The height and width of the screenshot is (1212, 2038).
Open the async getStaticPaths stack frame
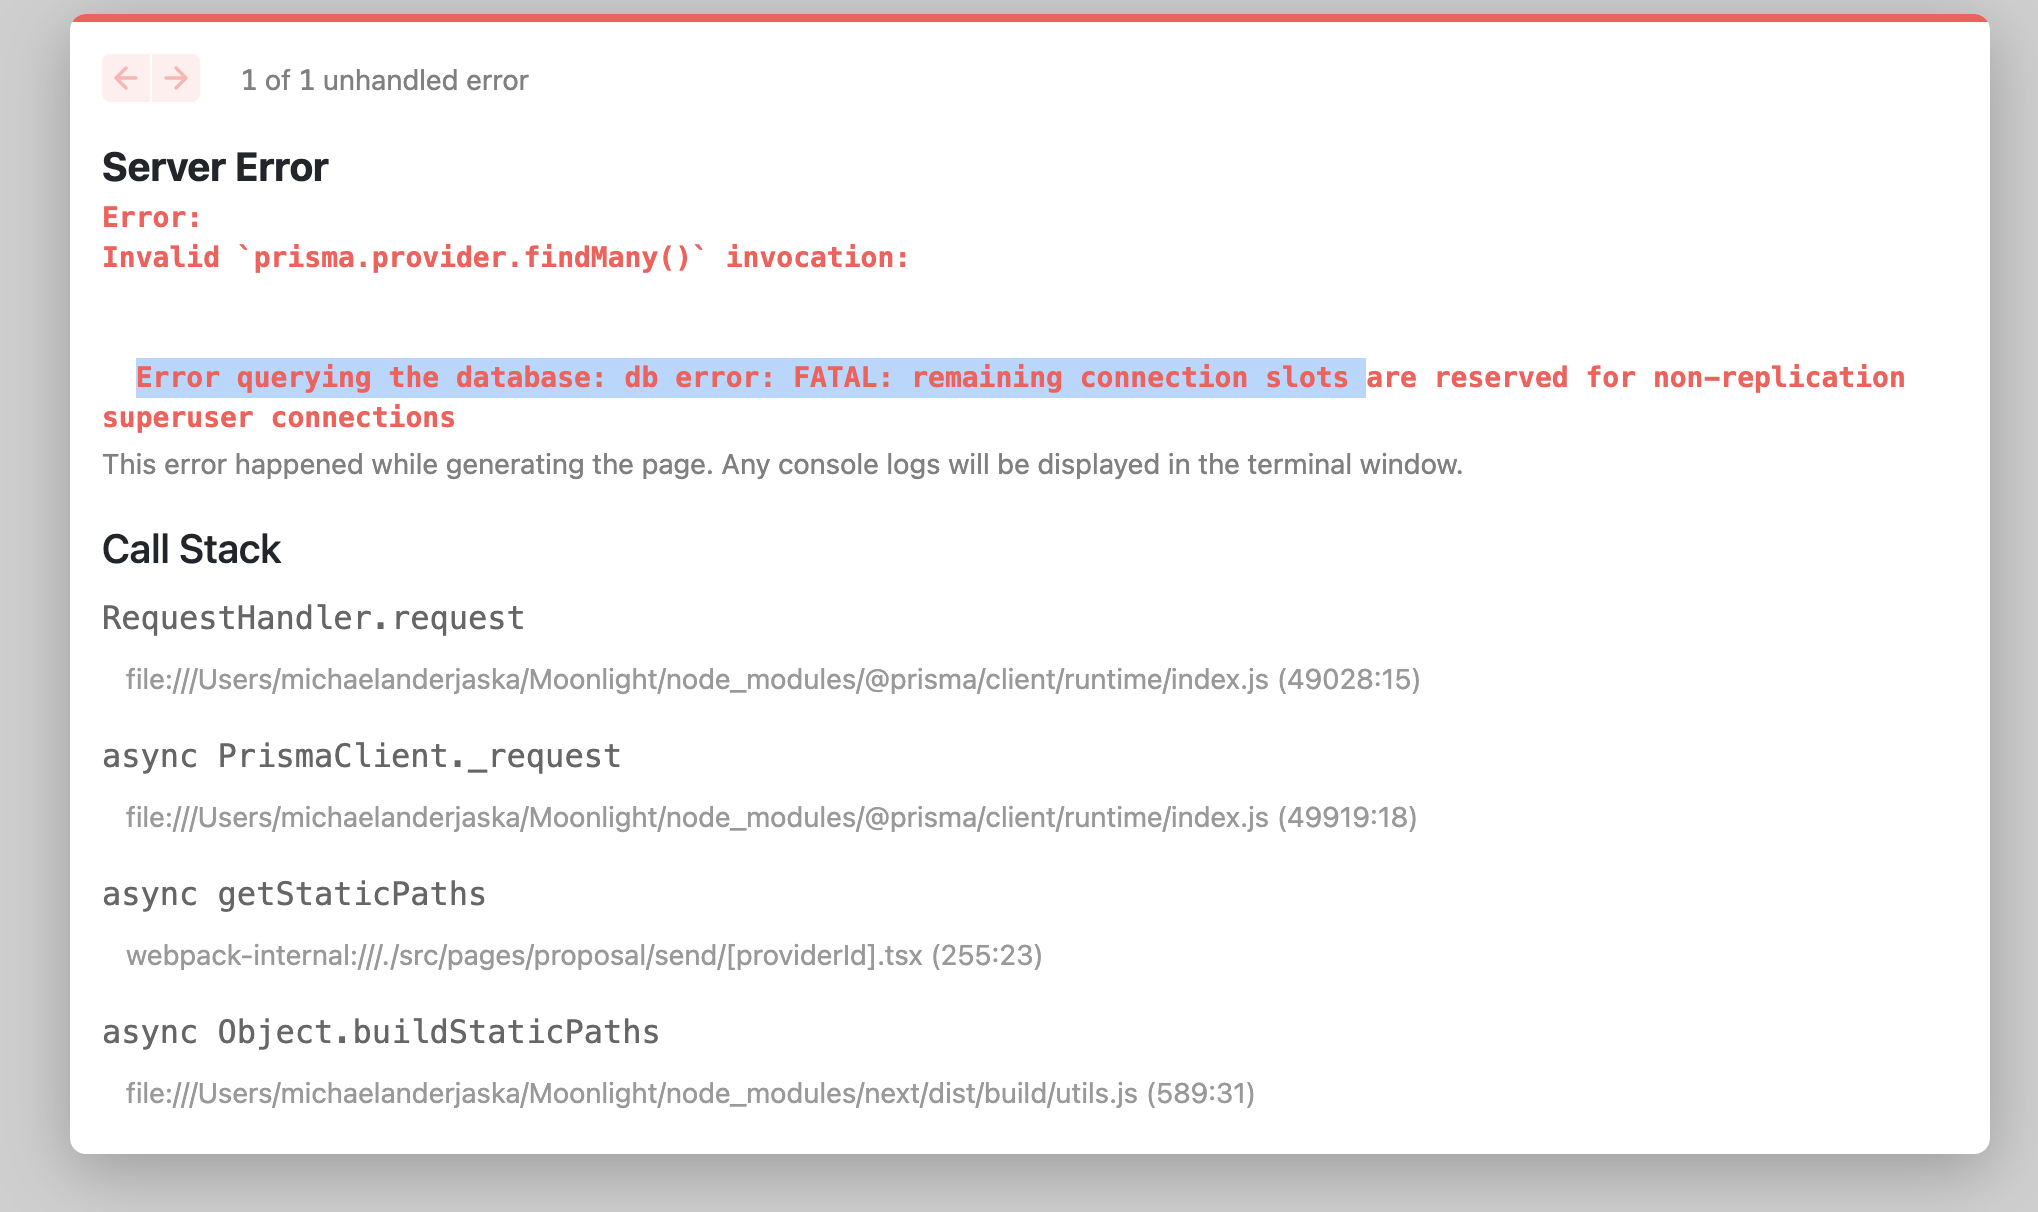[x=293, y=894]
